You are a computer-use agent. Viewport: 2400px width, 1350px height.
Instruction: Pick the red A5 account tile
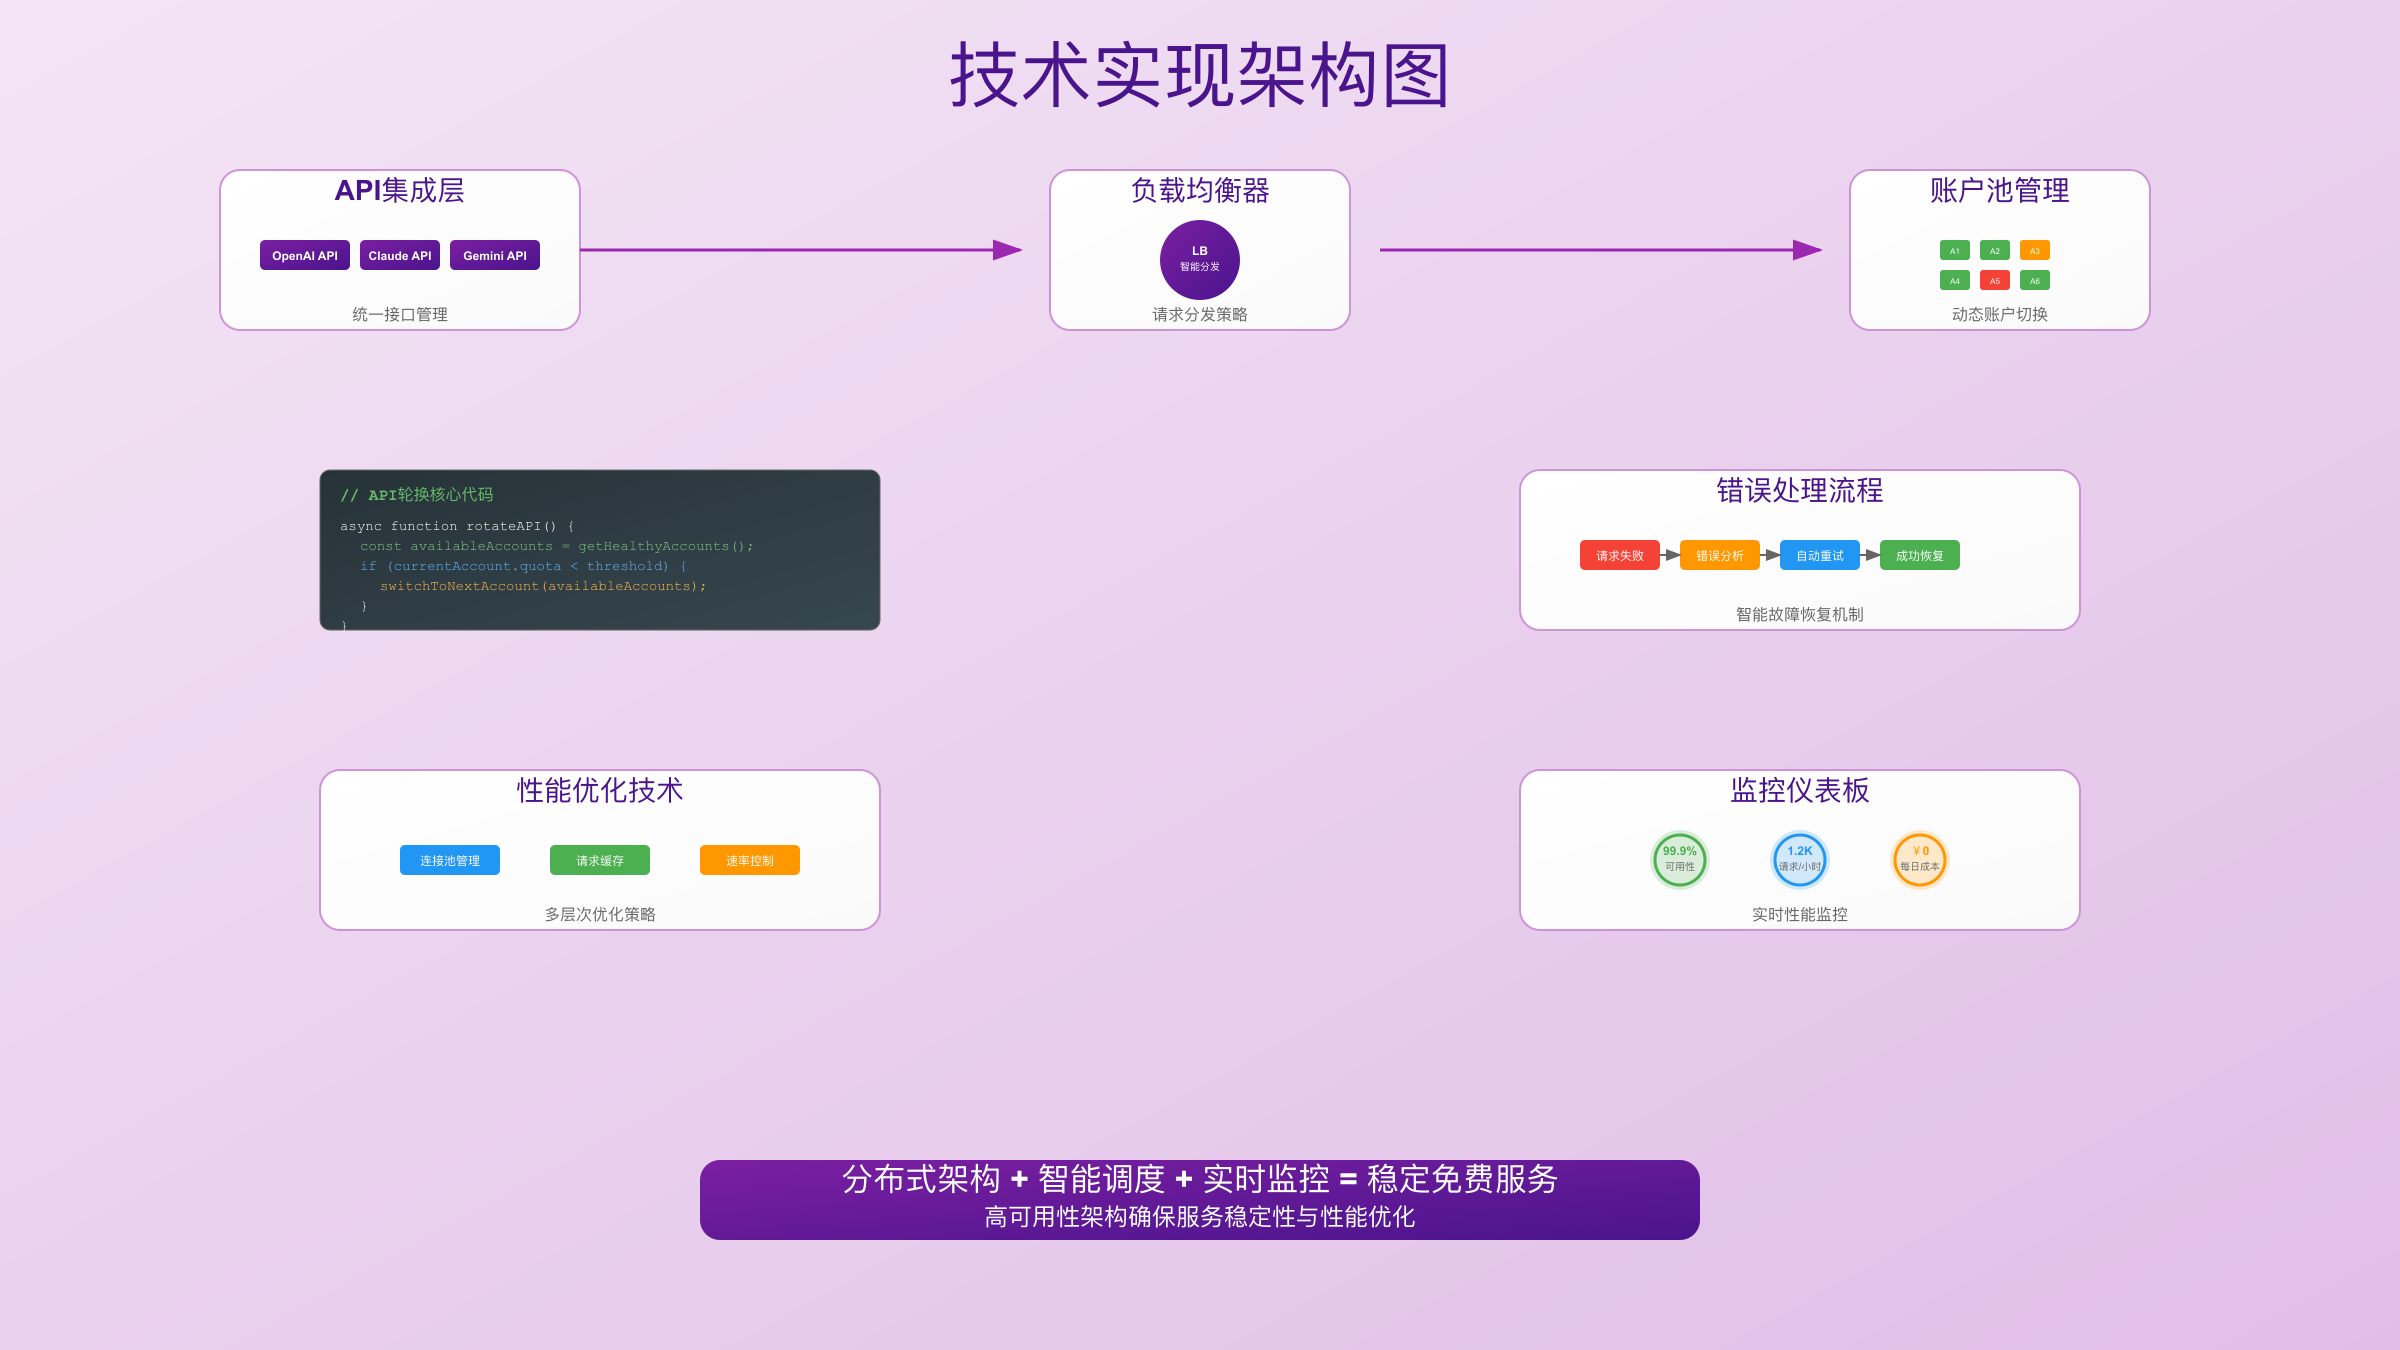pyautogui.click(x=1995, y=280)
